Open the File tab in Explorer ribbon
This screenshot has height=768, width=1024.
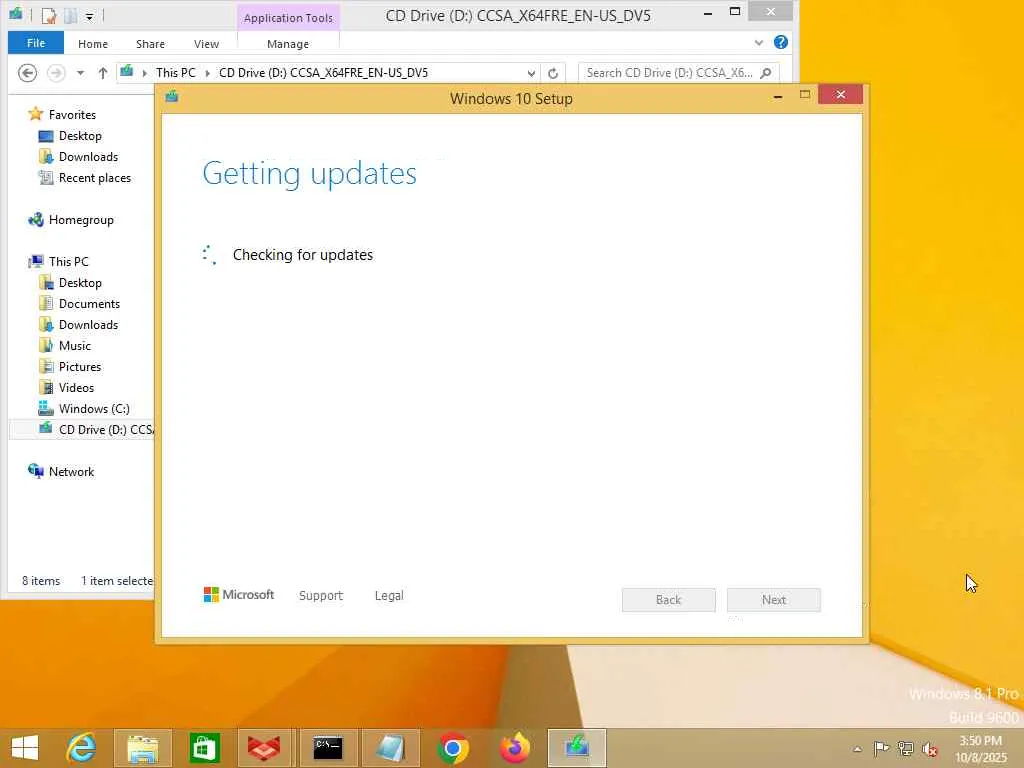[x=36, y=43]
